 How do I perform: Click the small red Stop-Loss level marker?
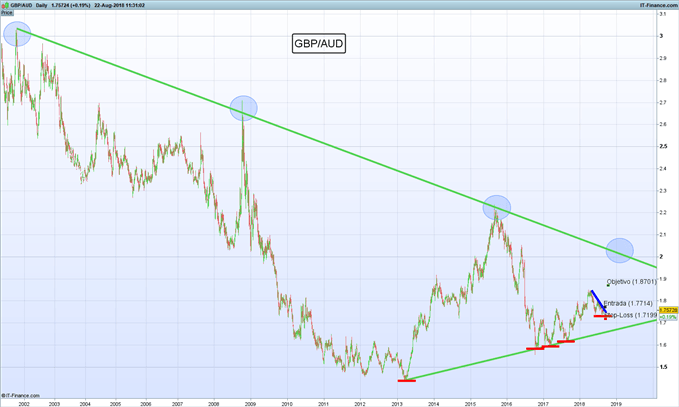(x=605, y=319)
